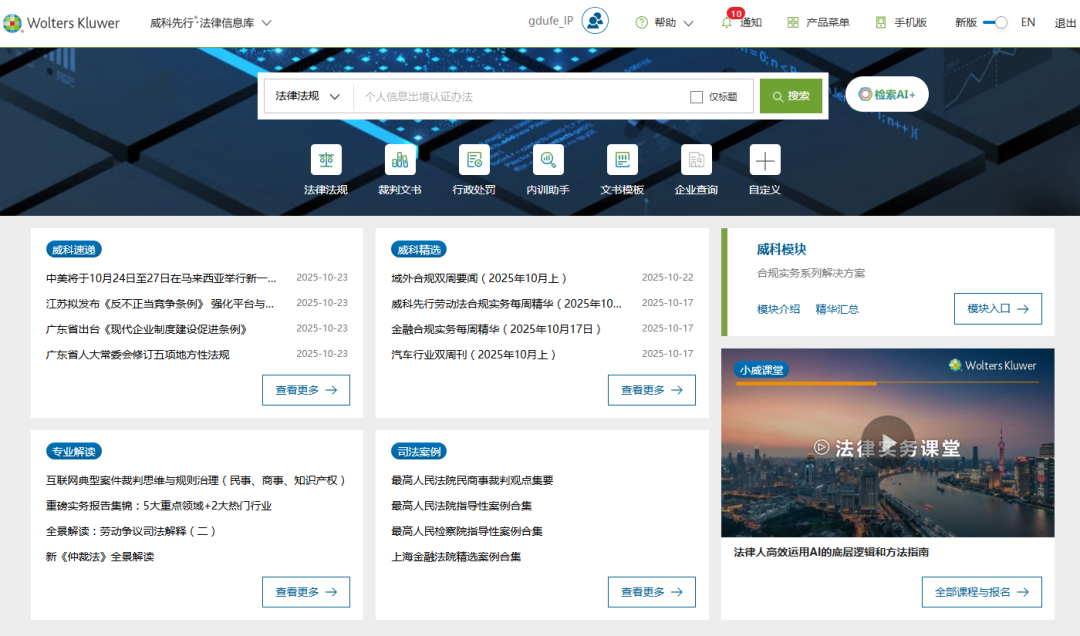Screen dimensions: 1080x636
Task: Open '最高人民检察院指导性案例合集'
Action: 467,531
